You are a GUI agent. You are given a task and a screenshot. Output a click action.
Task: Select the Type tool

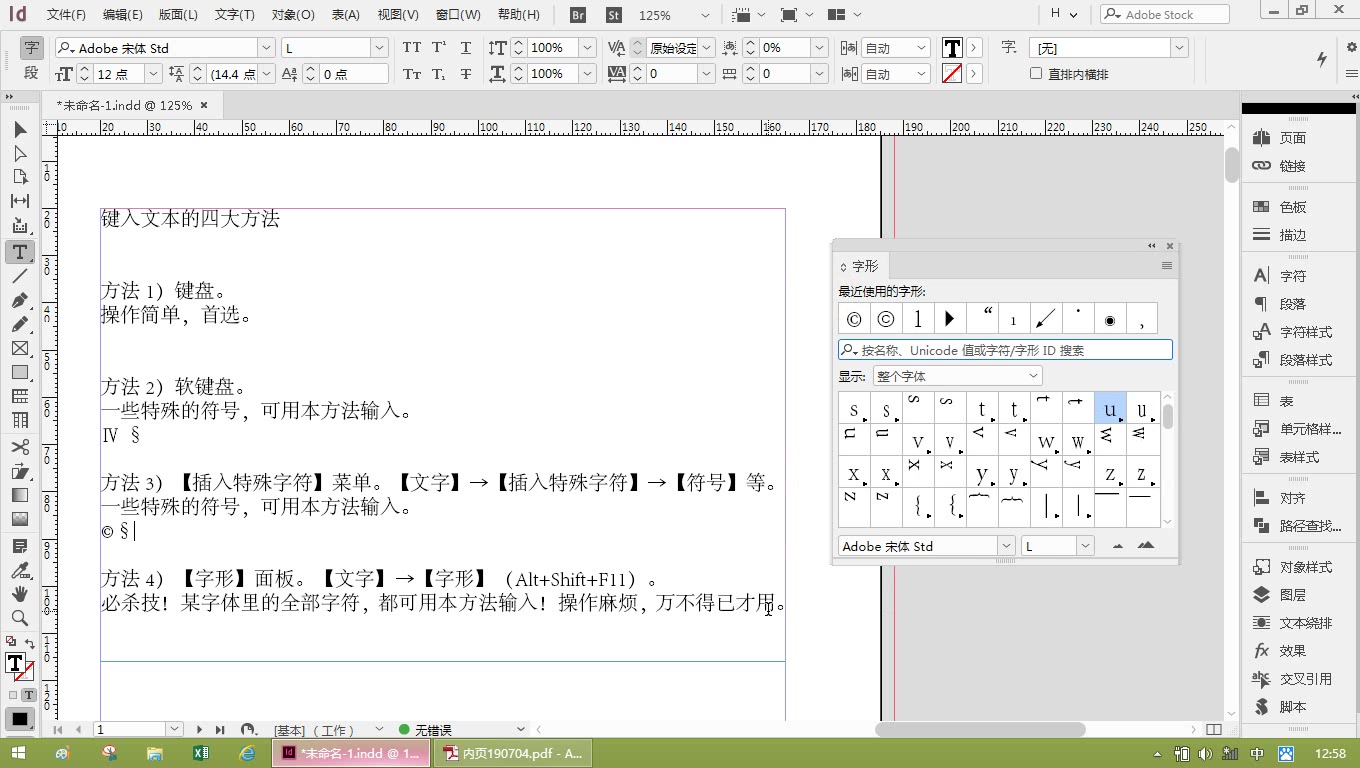point(20,252)
